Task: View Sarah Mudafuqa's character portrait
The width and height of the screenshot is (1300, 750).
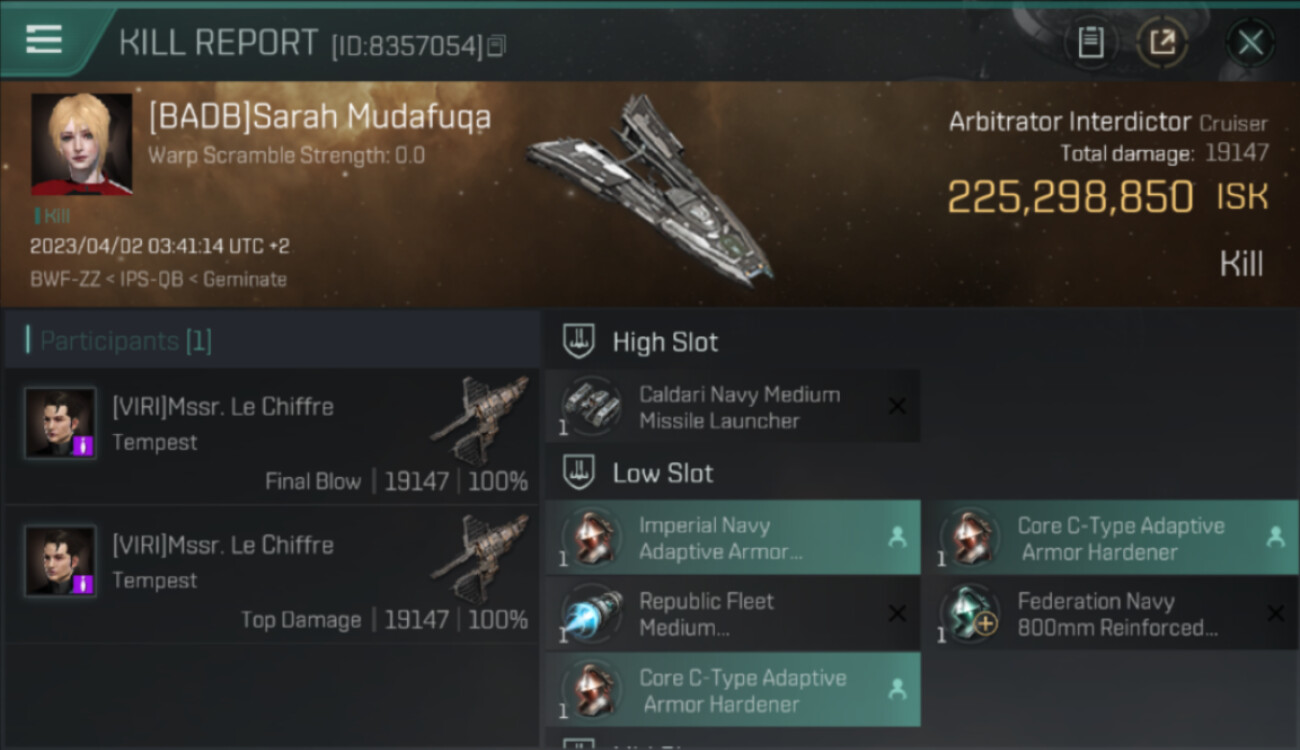Action: tap(81, 144)
